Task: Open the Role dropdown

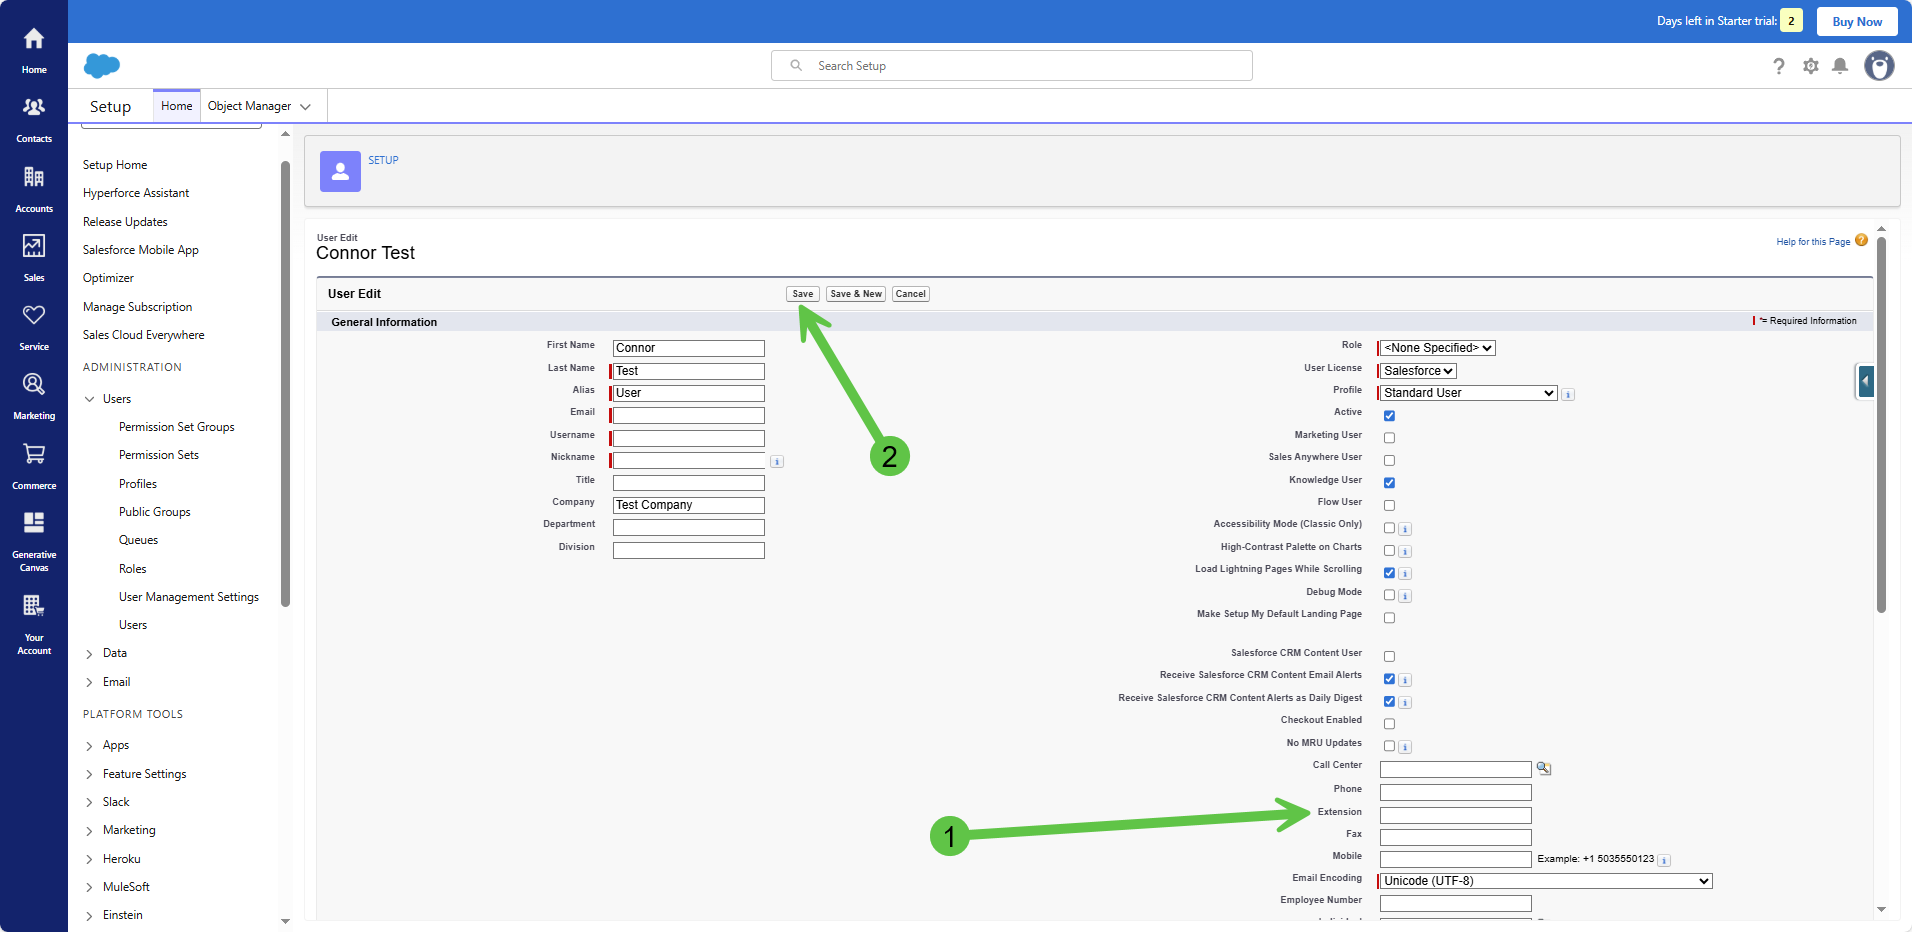Action: point(1438,348)
